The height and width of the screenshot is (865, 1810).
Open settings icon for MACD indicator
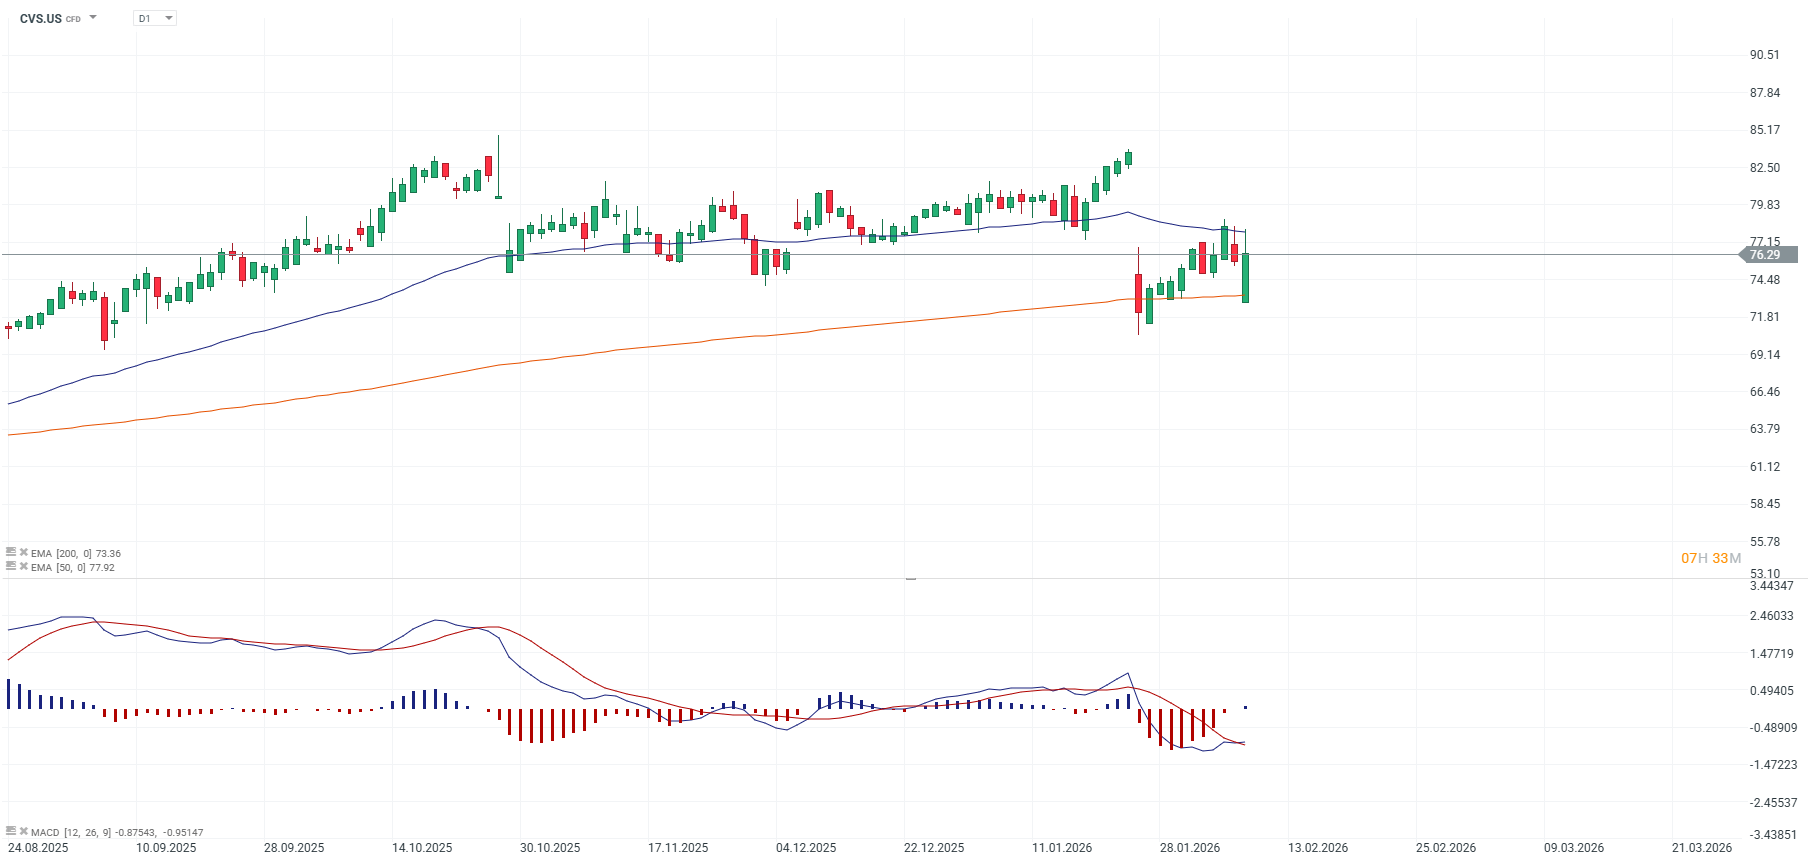coord(11,831)
